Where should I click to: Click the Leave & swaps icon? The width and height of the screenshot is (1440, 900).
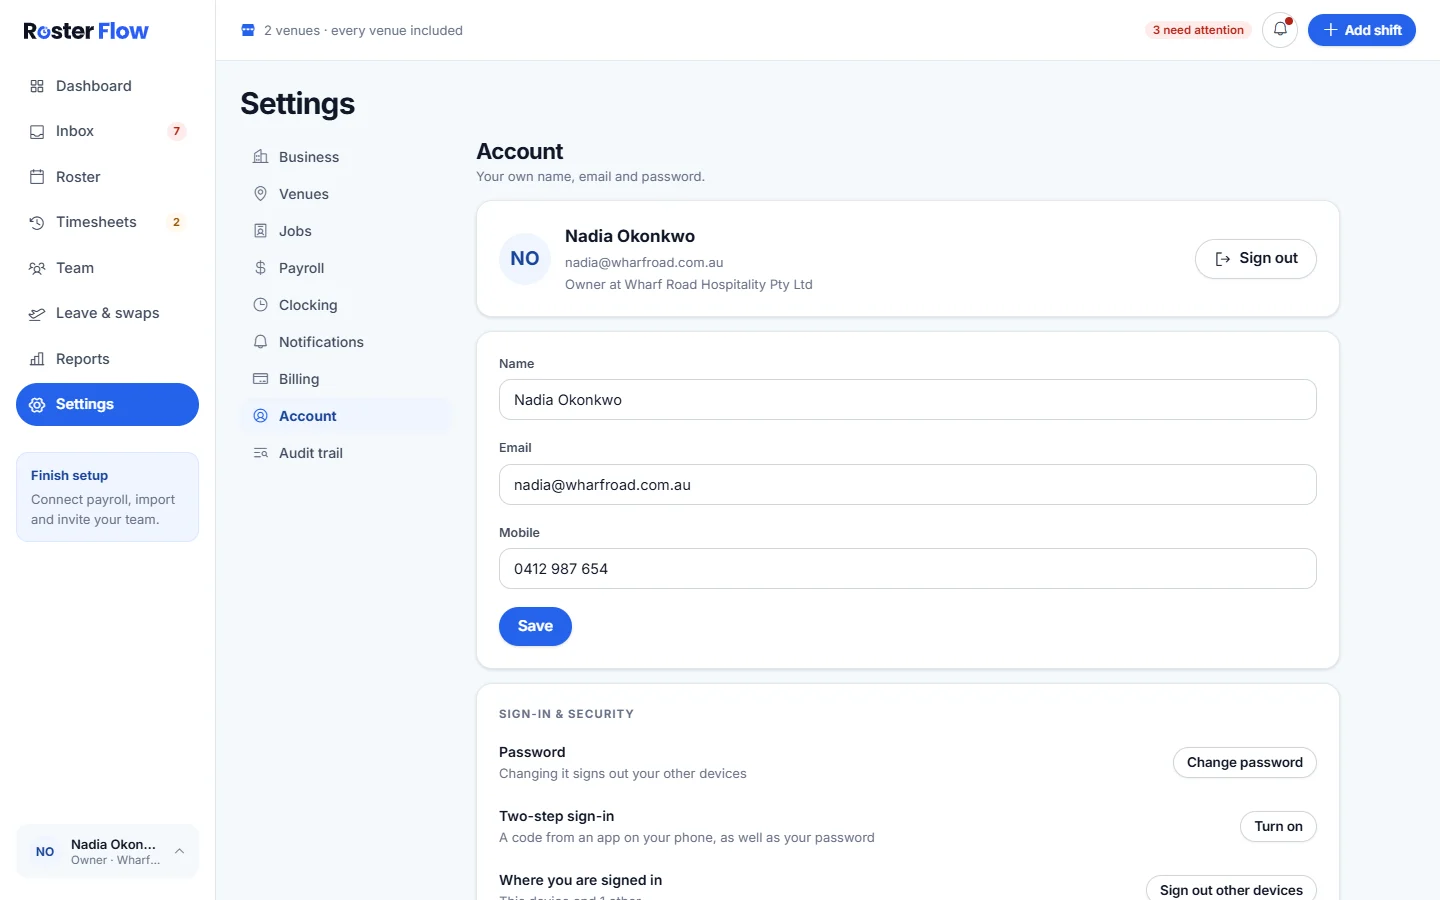pos(37,313)
